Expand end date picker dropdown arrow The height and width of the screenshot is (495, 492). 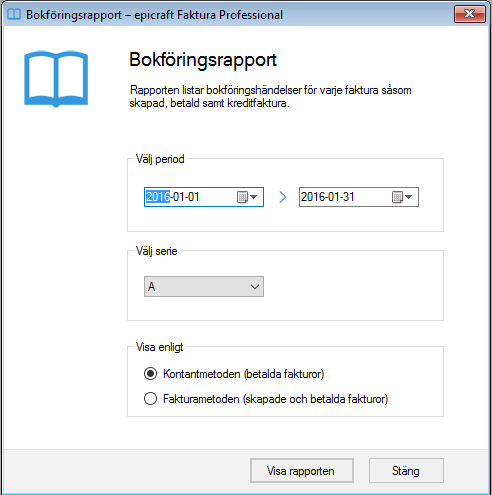[409, 197]
